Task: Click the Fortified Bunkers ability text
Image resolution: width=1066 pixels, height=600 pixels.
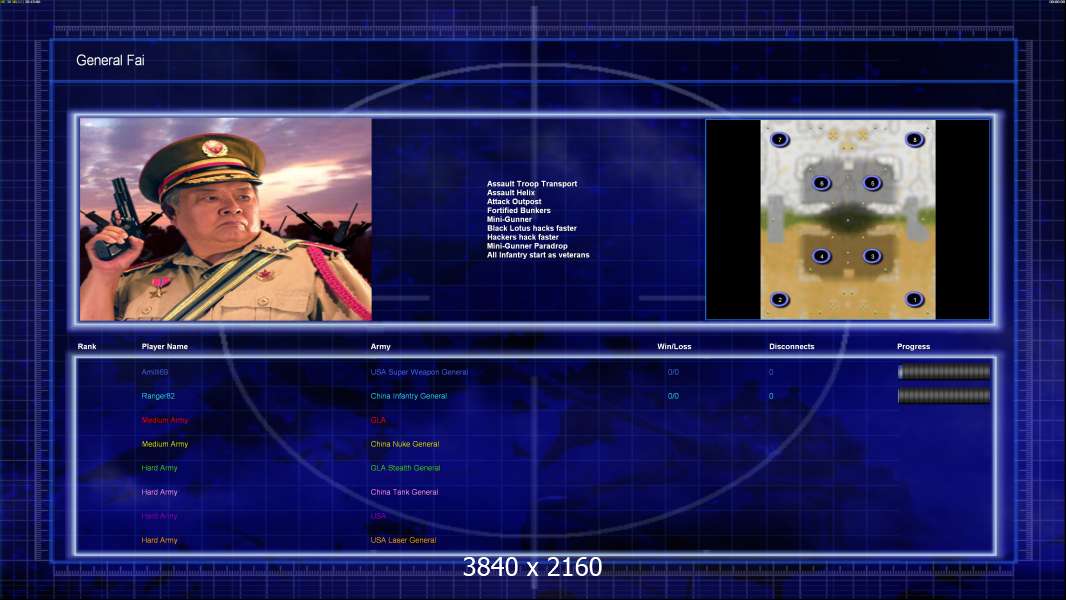Action: point(519,210)
